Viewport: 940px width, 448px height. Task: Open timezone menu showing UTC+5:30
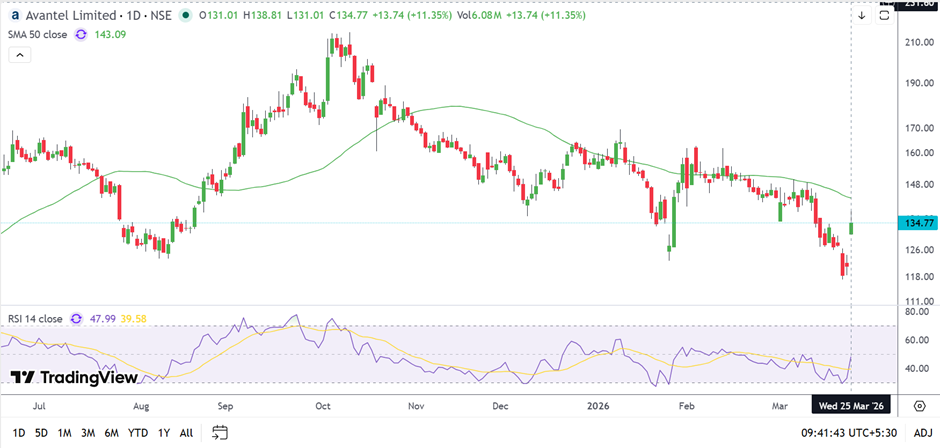(x=860, y=432)
